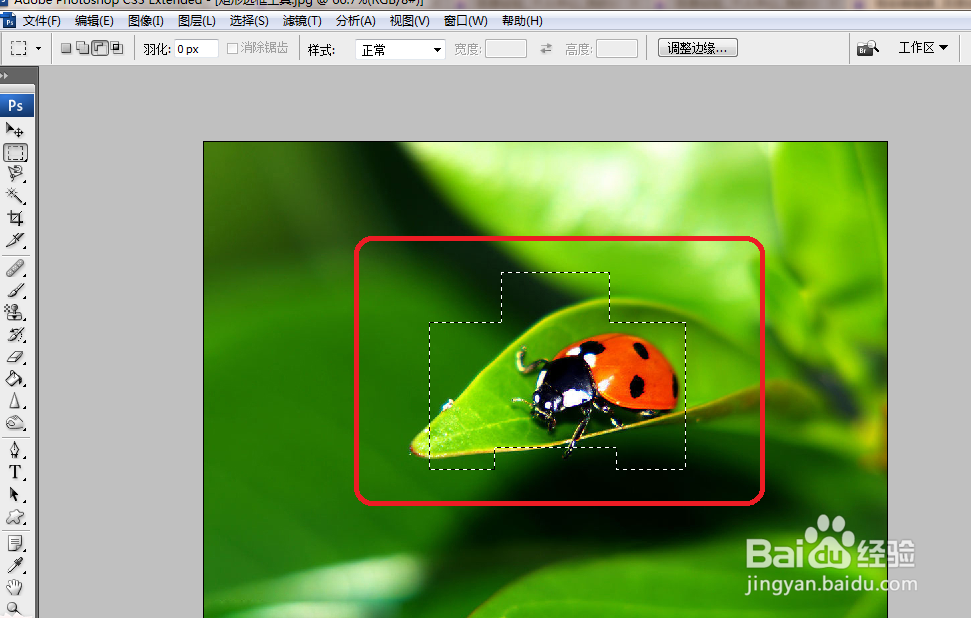The width and height of the screenshot is (971, 618).
Task: Open the 滤镜(T) menu
Action: 302,21
